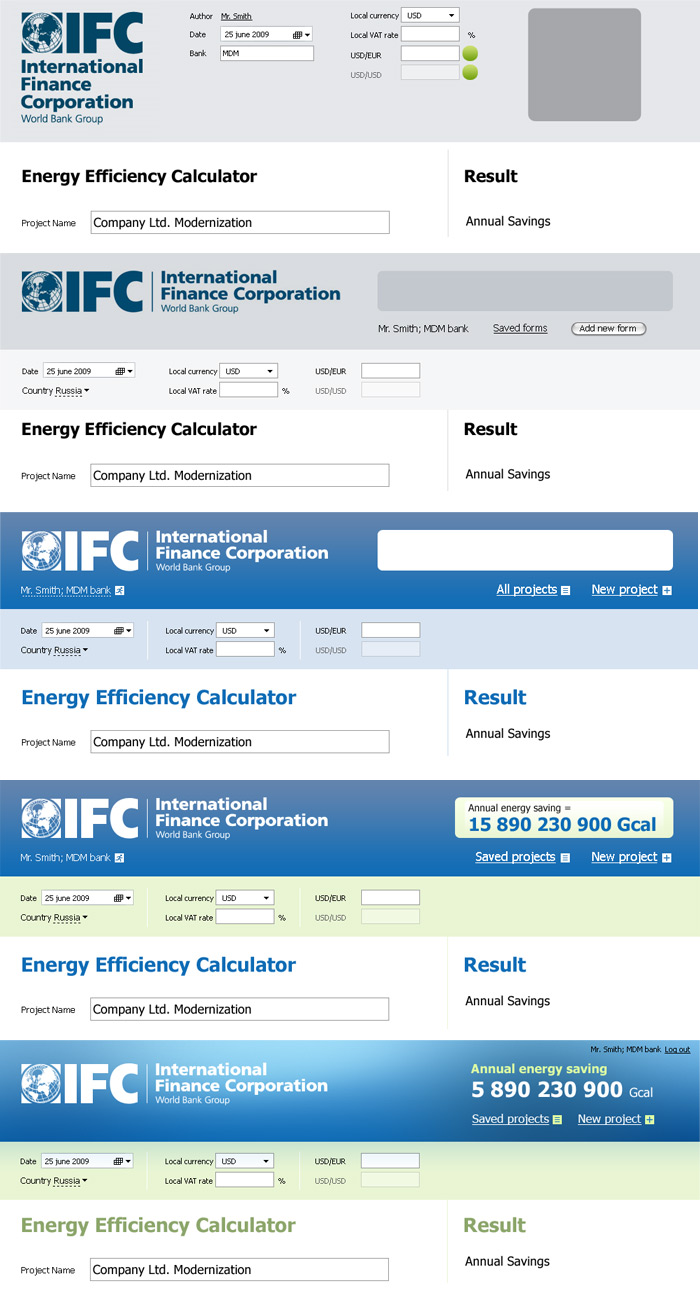Click edit icon after 'Mr. Smith; MDM bank' in third header
The width and height of the screenshot is (700, 1307).
click(120, 591)
